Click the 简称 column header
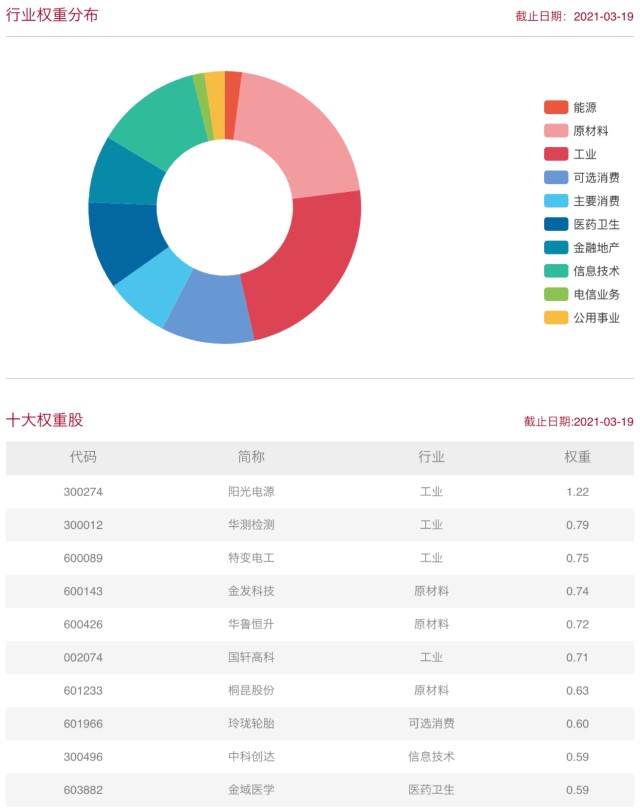The width and height of the screenshot is (640, 812). pos(251,457)
